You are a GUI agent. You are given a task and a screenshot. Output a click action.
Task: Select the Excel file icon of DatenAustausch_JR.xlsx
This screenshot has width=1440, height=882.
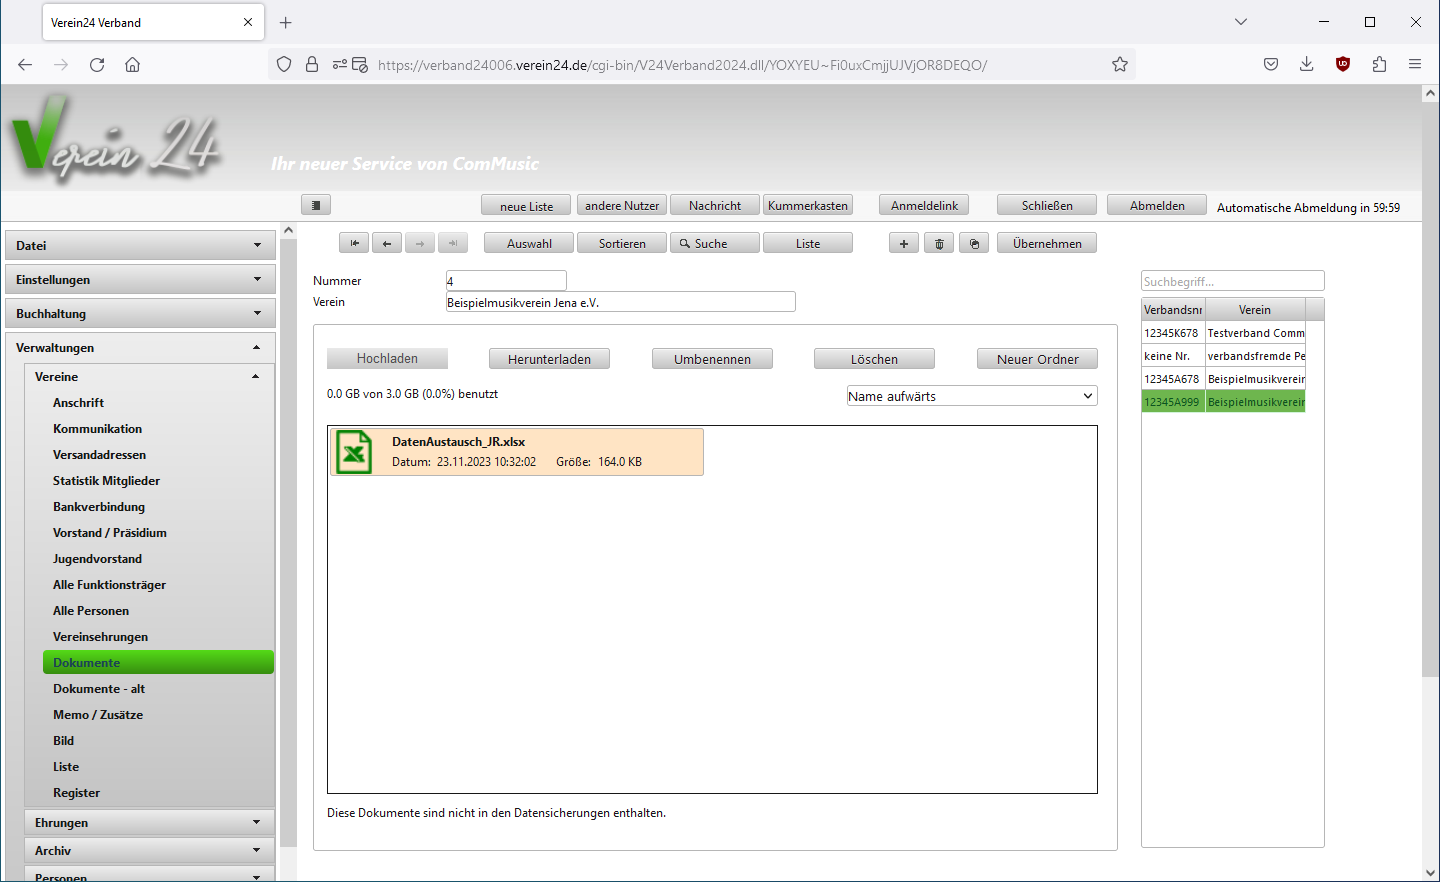(x=354, y=452)
